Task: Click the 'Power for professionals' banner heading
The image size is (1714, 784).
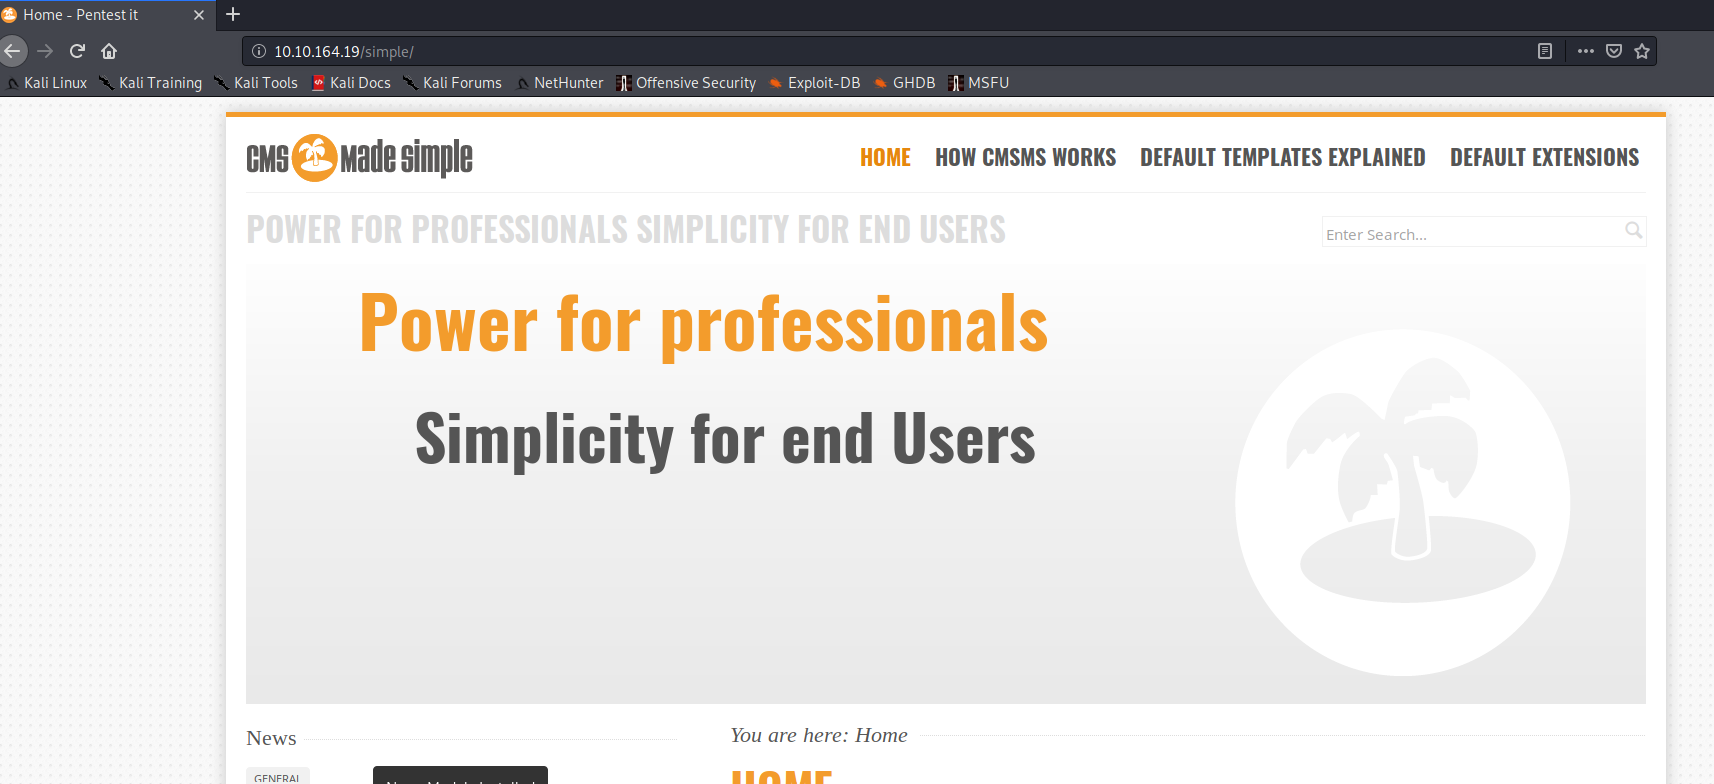Action: click(x=703, y=324)
